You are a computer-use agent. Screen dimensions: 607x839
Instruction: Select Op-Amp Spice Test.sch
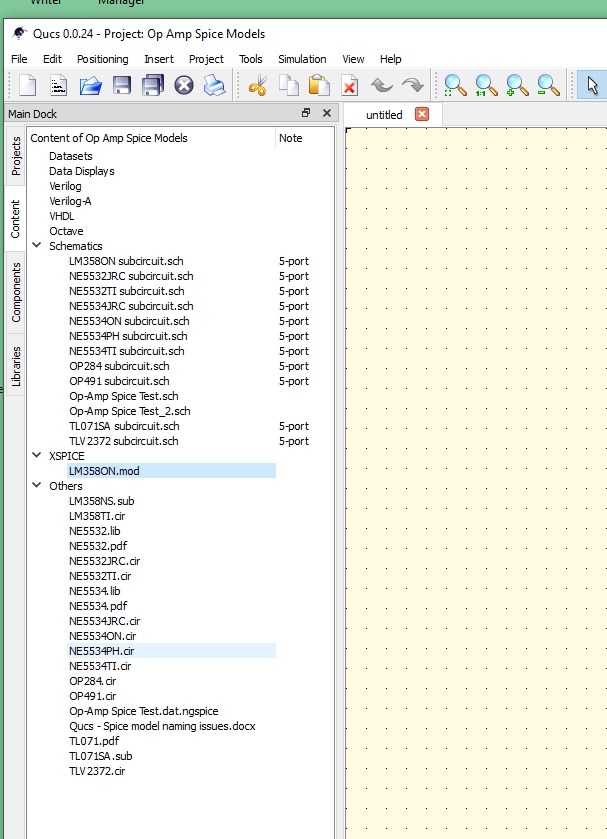tap(124, 395)
